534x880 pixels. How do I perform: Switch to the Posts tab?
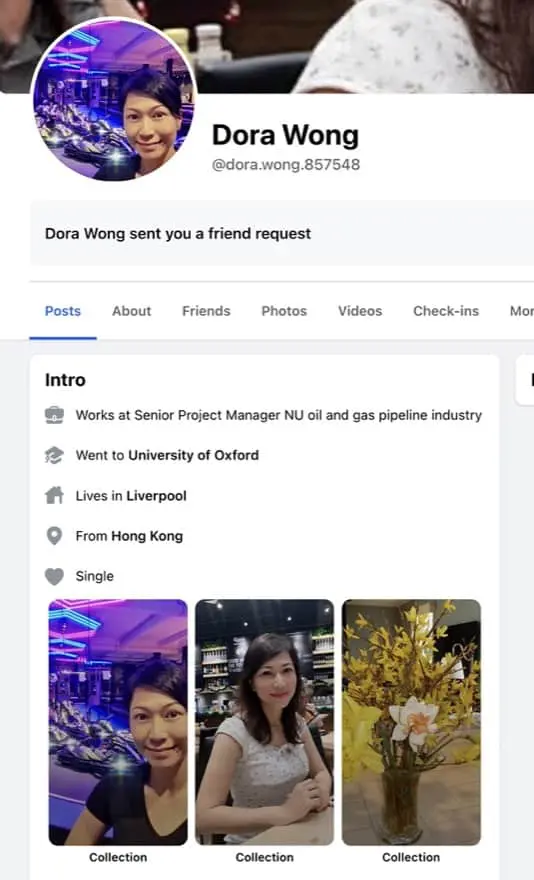63,311
